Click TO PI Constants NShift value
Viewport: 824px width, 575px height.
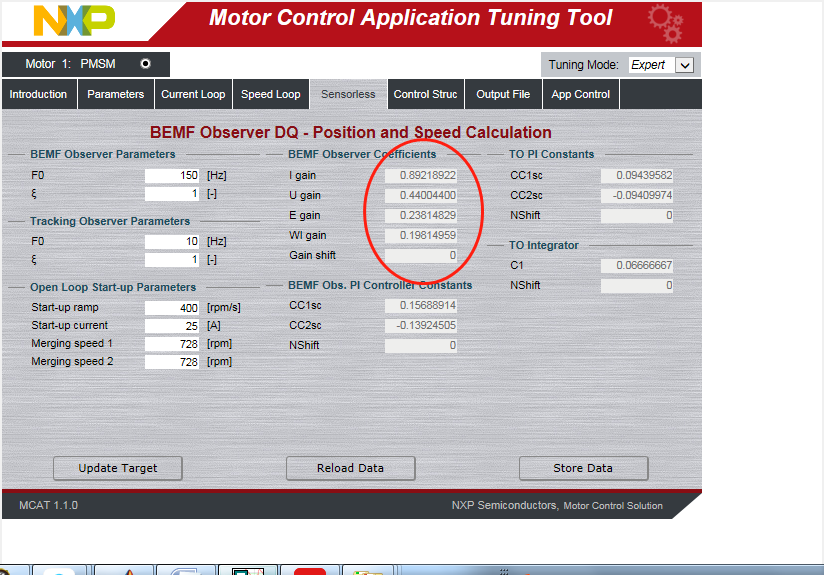click(637, 215)
